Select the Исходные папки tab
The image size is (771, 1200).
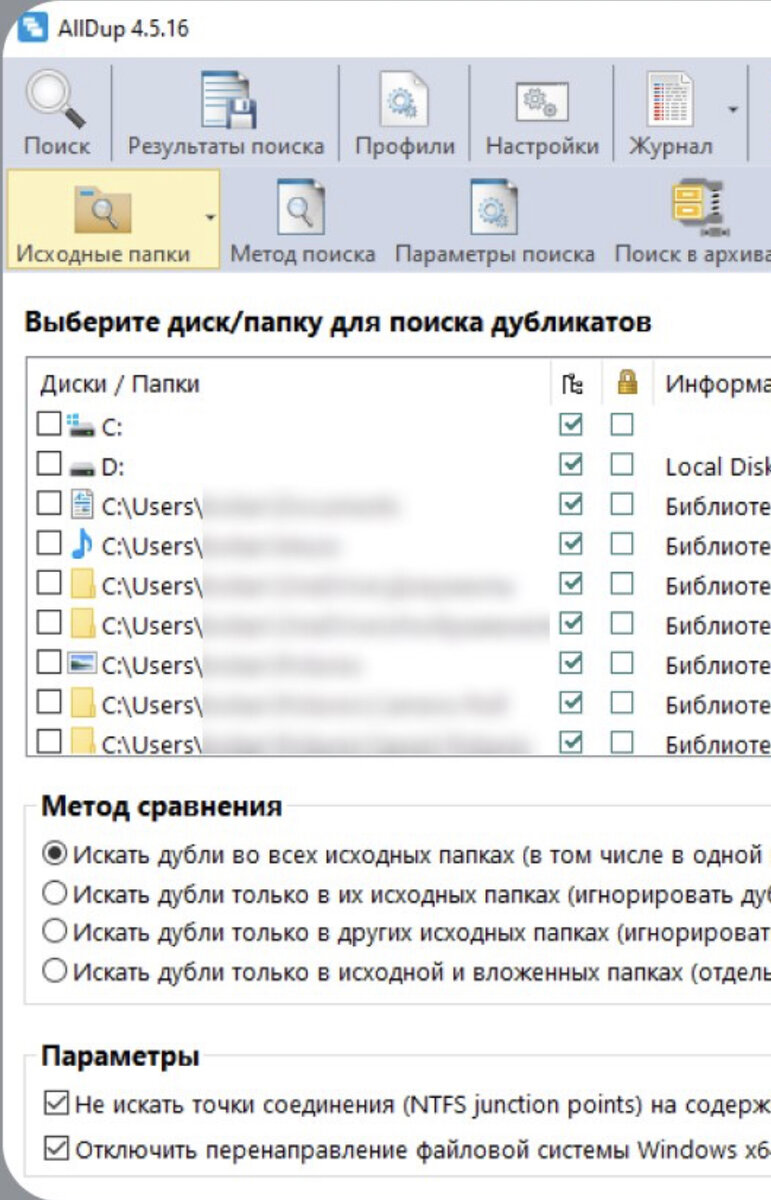pyautogui.click(x=103, y=219)
